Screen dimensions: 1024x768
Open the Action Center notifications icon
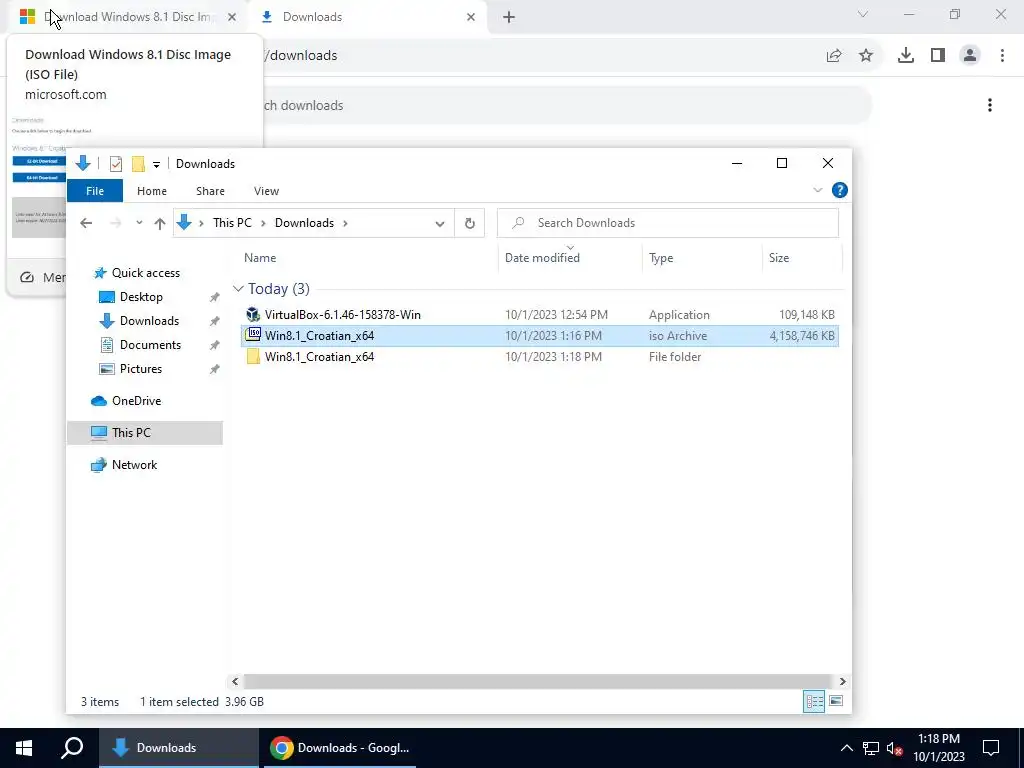(x=991, y=748)
